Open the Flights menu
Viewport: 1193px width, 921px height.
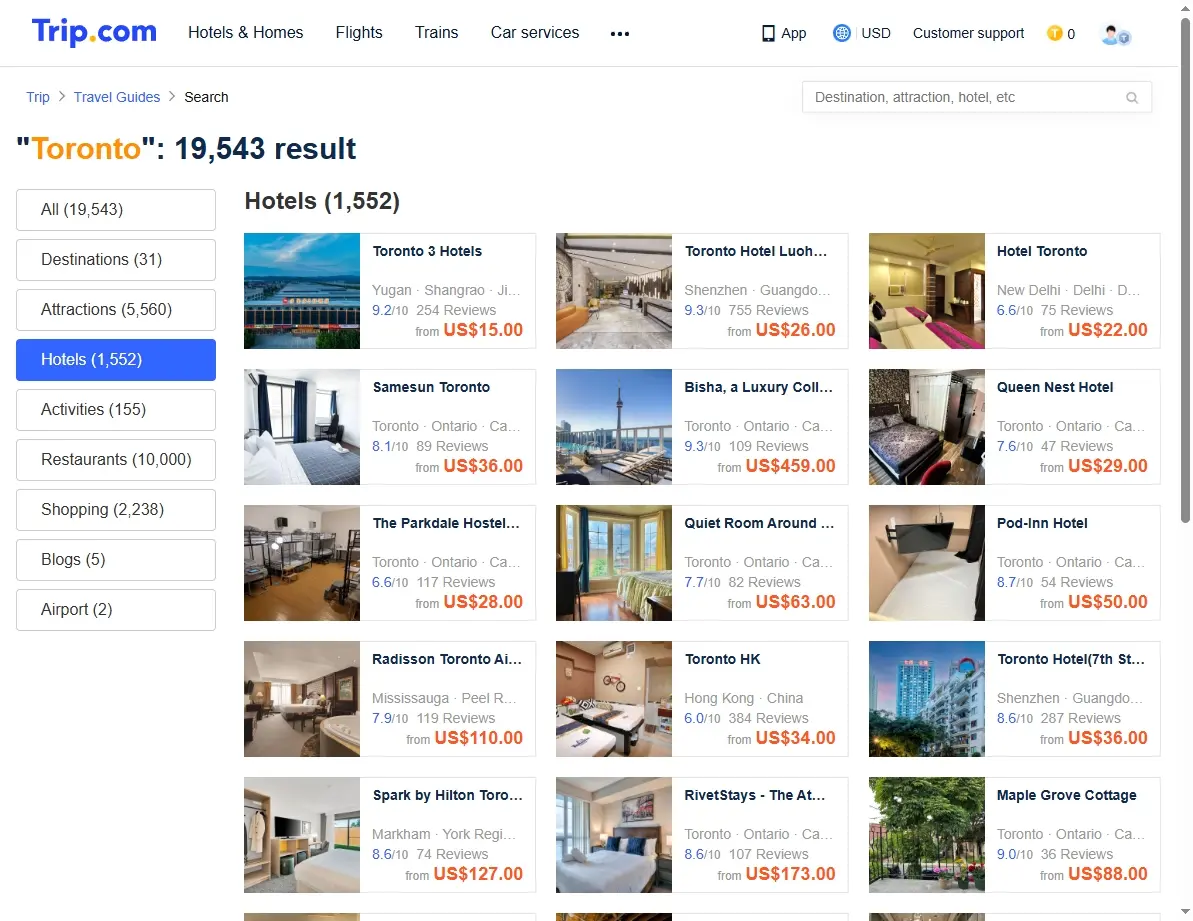[359, 33]
